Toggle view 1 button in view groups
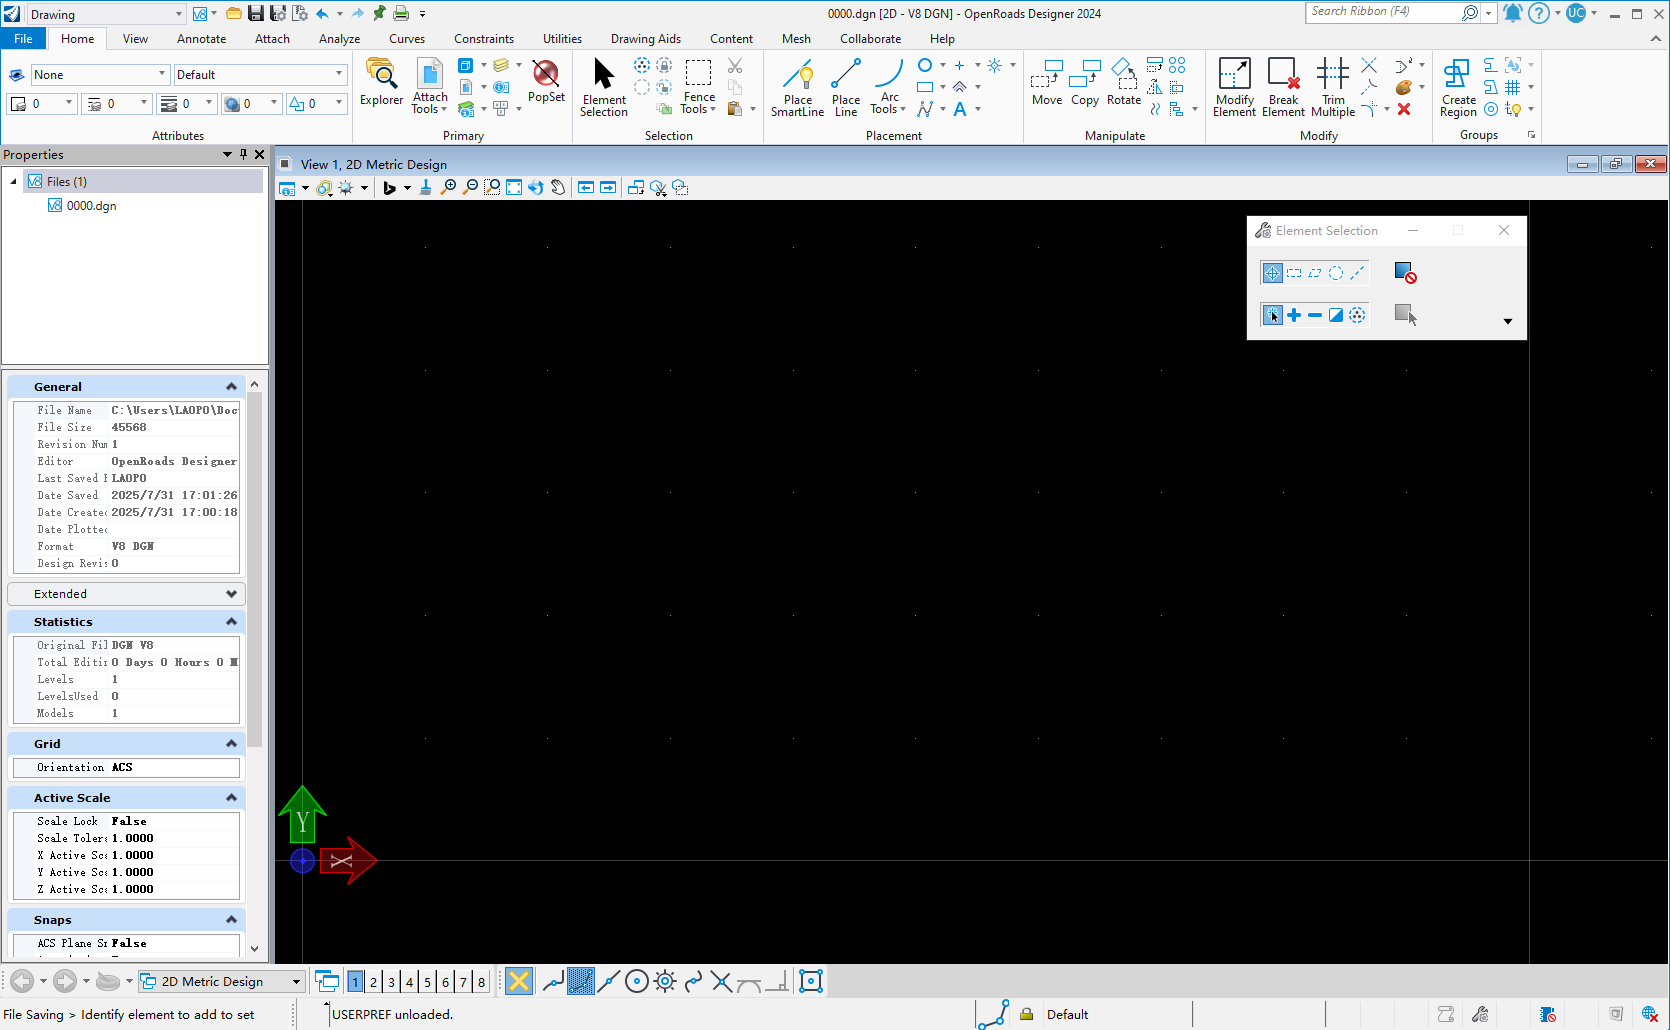 tap(355, 982)
